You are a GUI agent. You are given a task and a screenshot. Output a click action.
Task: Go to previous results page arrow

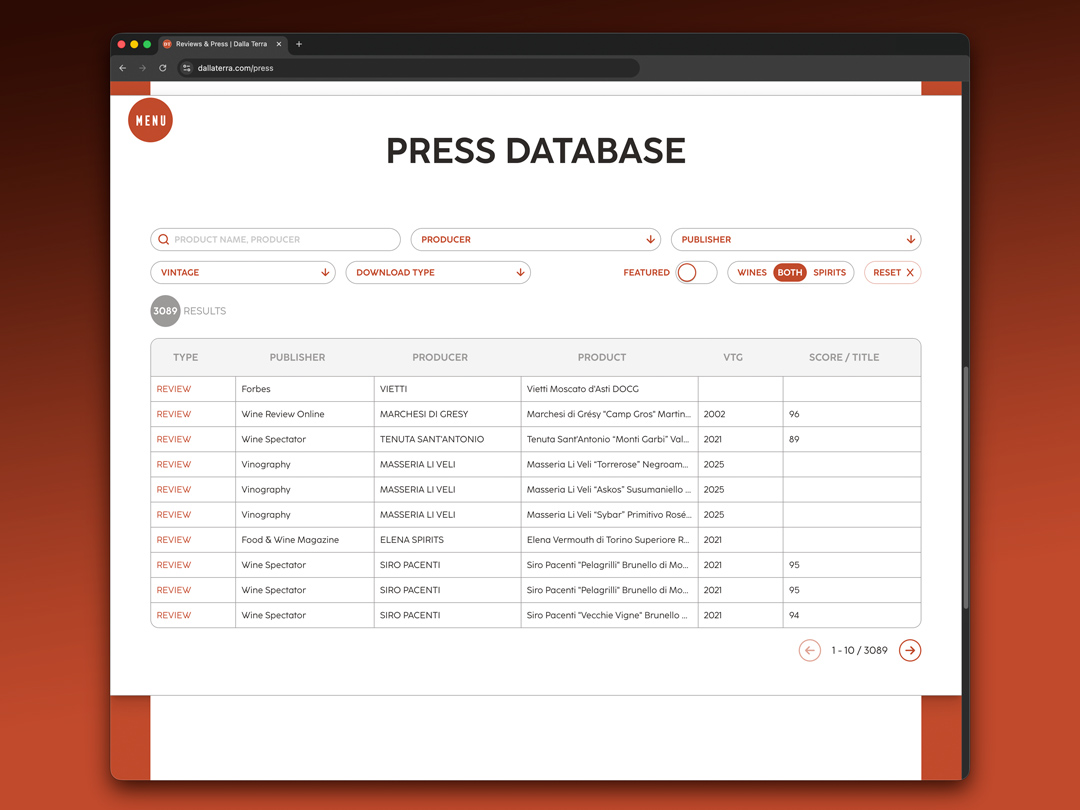(x=809, y=650)
